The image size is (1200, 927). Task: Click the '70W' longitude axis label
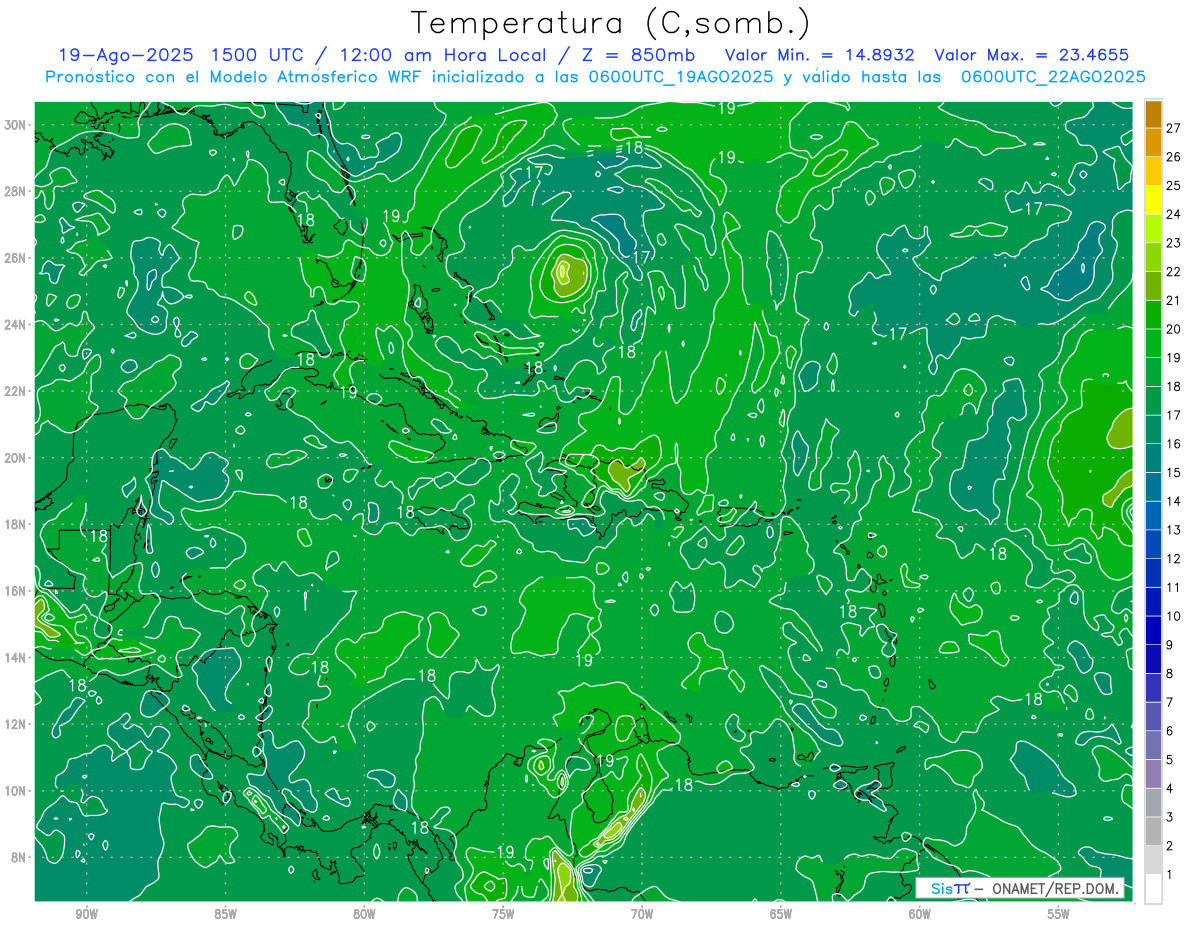point(642,914)
